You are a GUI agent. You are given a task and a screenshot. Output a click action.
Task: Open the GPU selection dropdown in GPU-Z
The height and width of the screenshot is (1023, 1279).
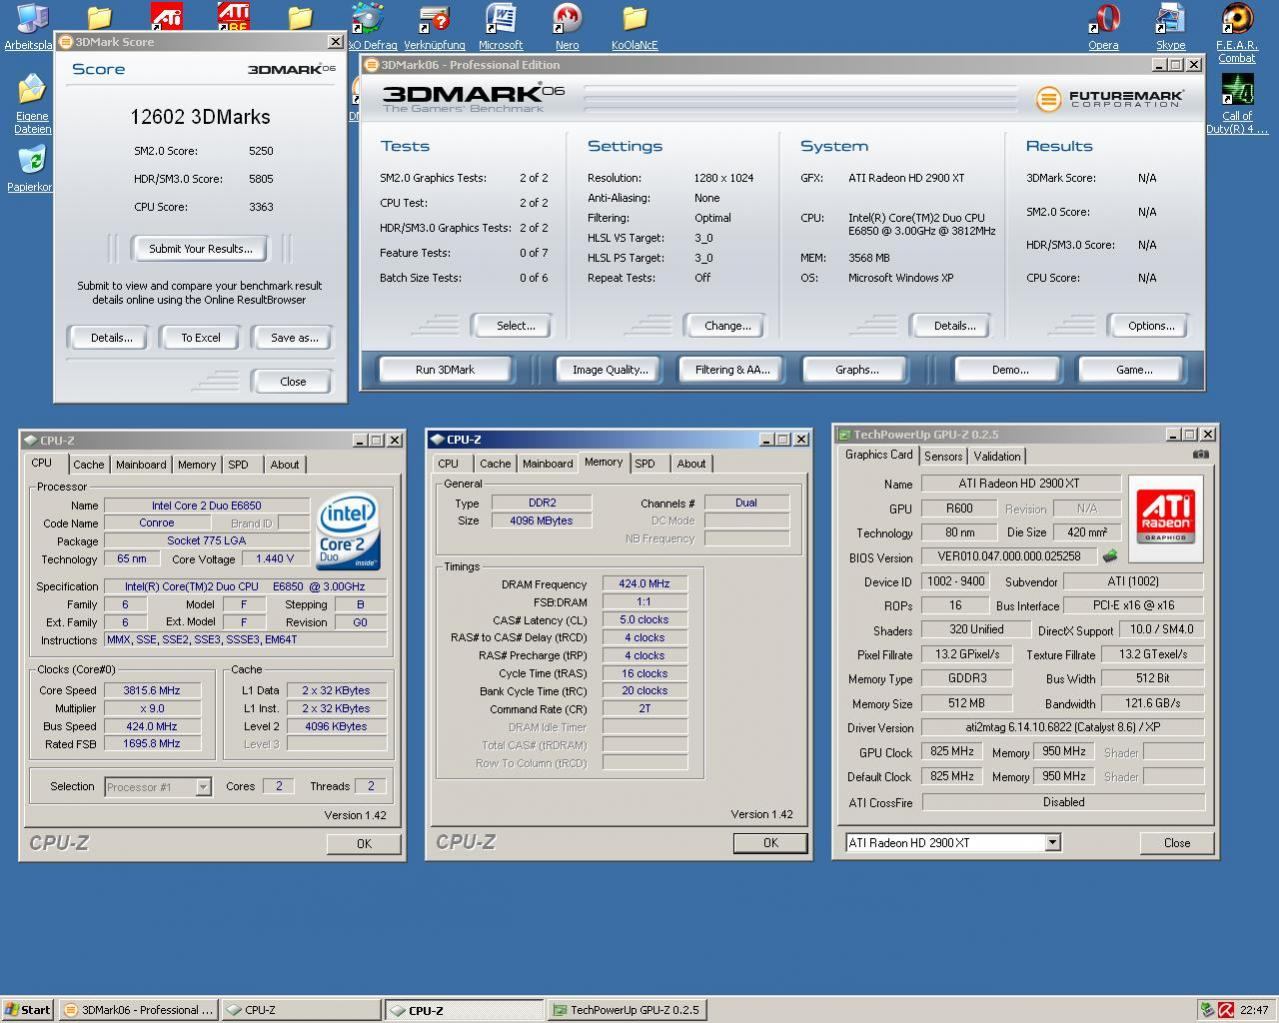coord(1052,843)
